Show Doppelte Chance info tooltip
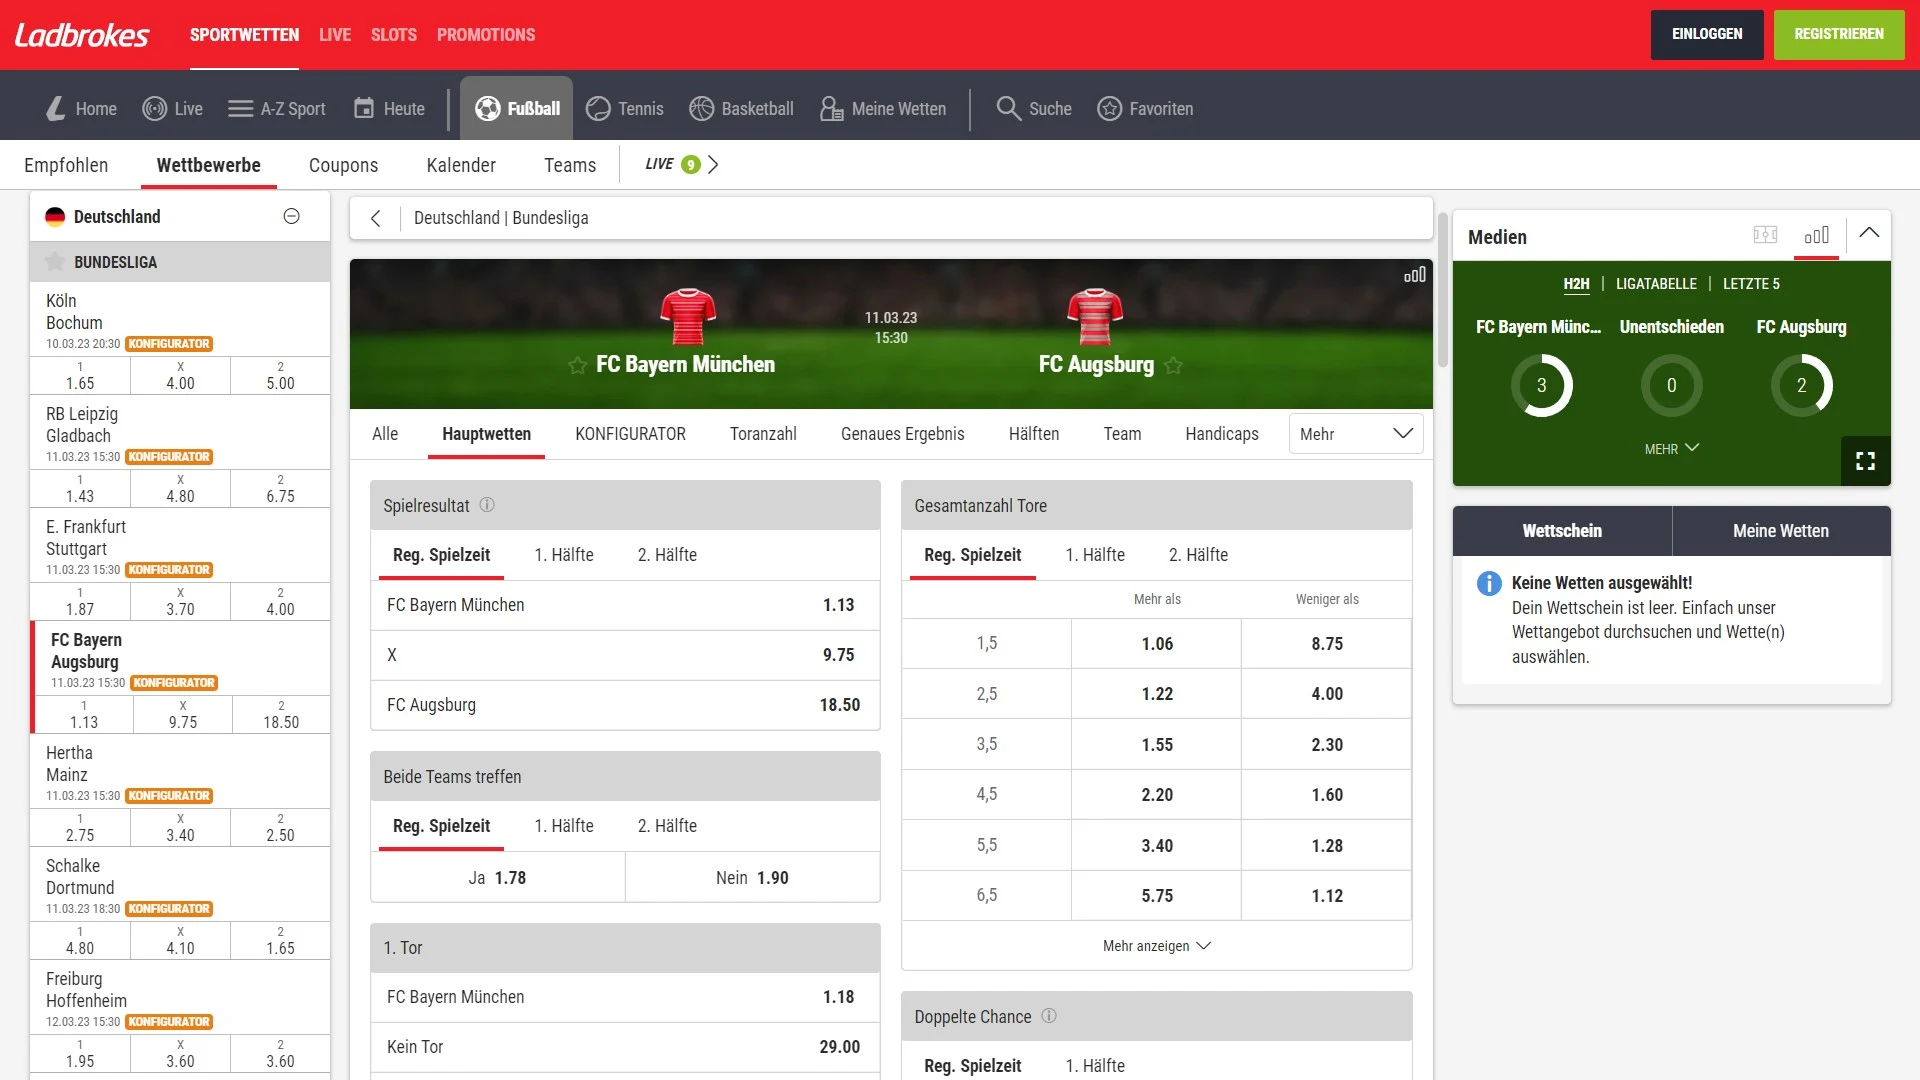The image size is (1920, 1080). (1049, 1016)
